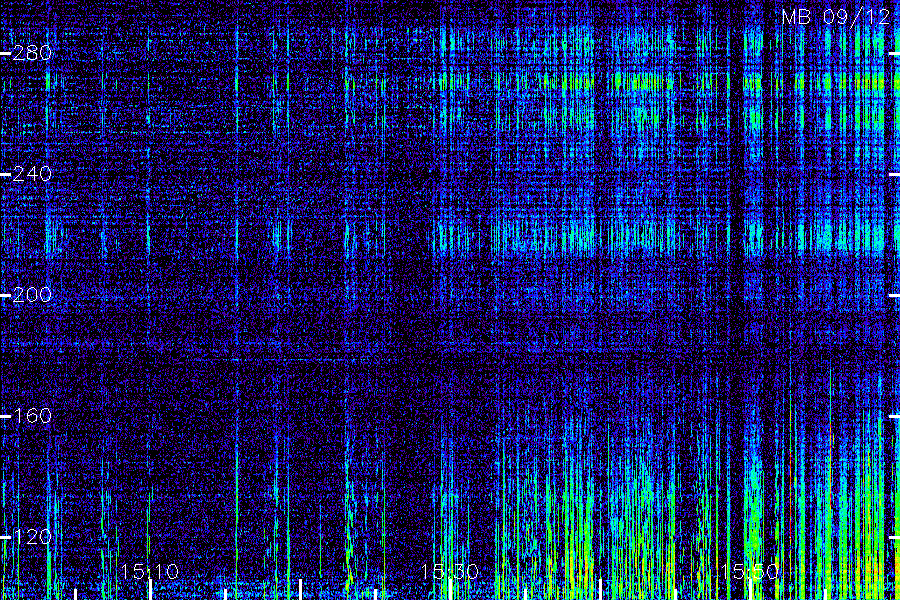Click the 240 frequency axis label
The height and width of the screenshot is (600, 900).
click(x=32, y=173)
